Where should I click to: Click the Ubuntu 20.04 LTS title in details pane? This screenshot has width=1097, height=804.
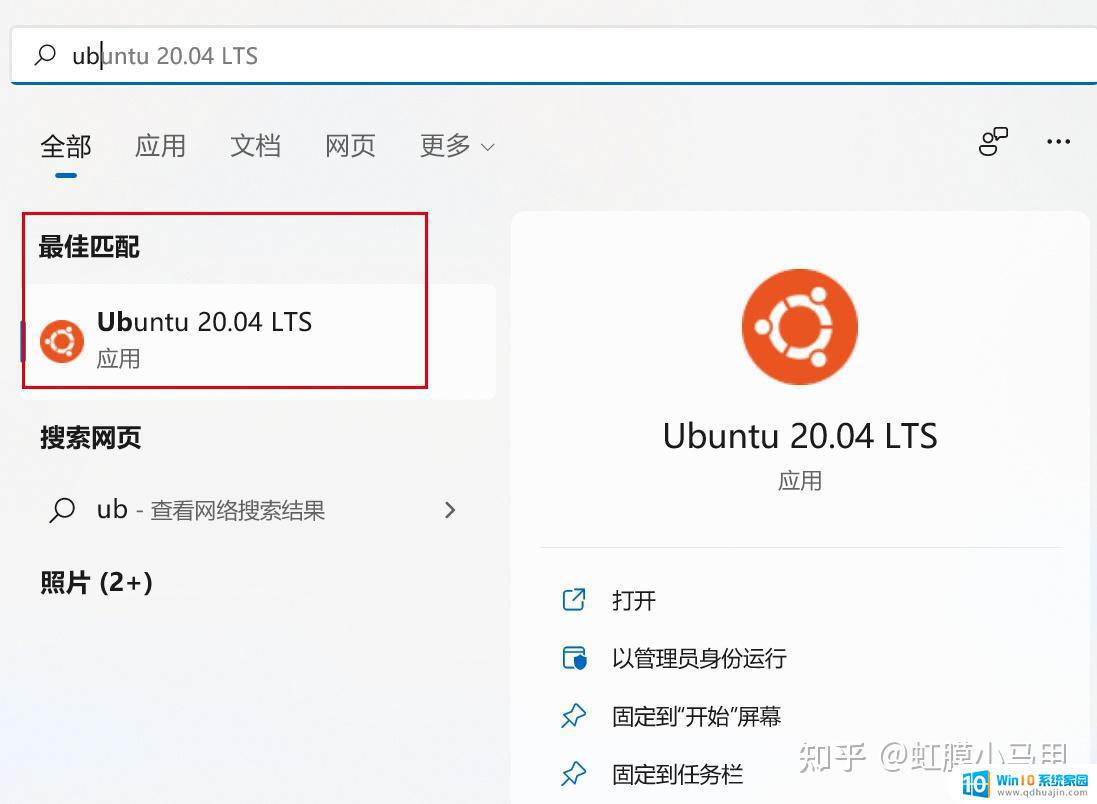coord(800,436)
